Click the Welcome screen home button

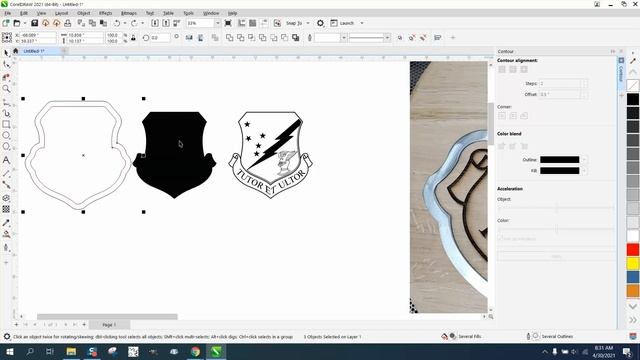[16, 51]
